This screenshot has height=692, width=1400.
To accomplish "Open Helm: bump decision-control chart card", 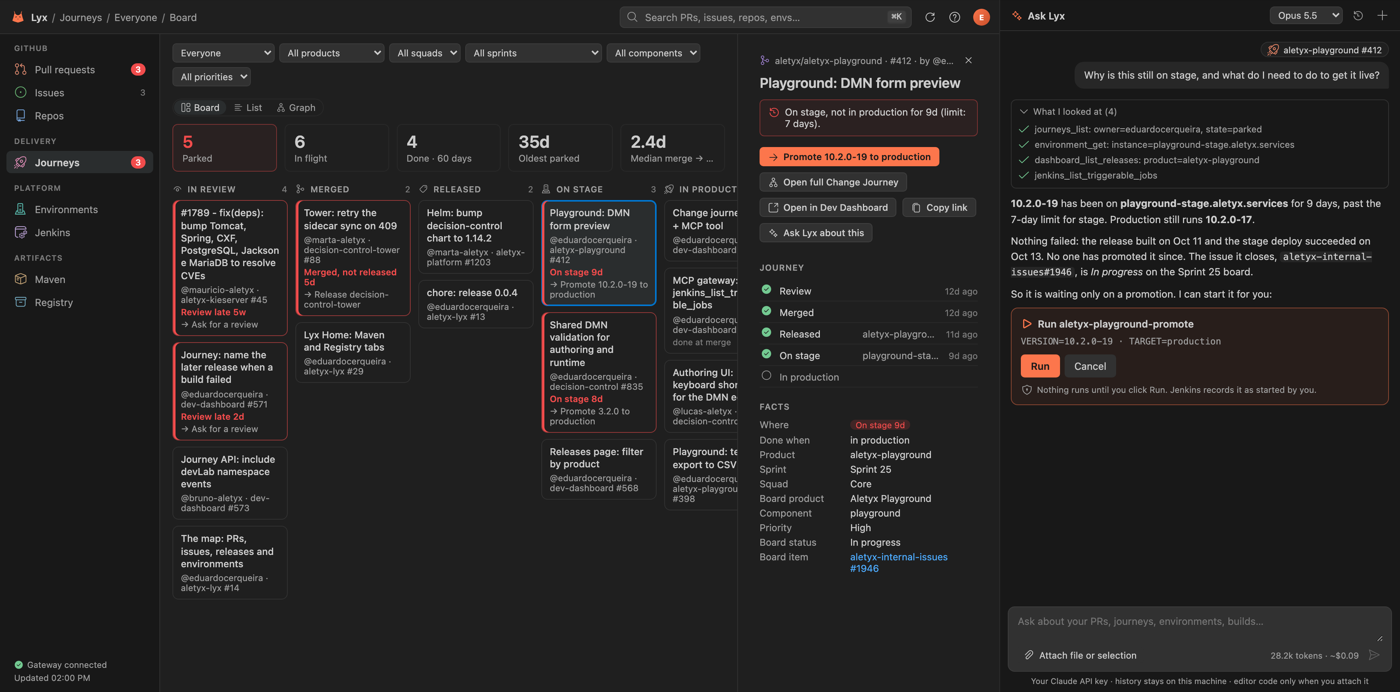I will coord(476,237).
